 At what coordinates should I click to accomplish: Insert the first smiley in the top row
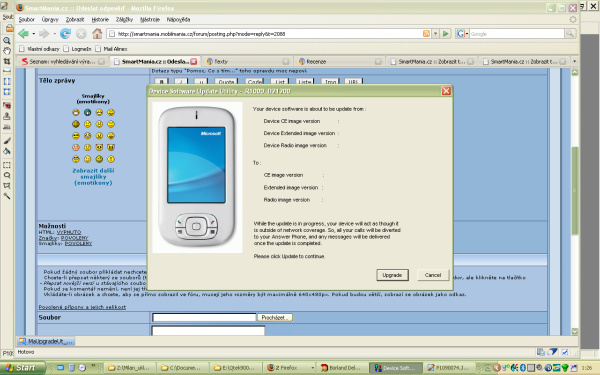tap(76, 112)
